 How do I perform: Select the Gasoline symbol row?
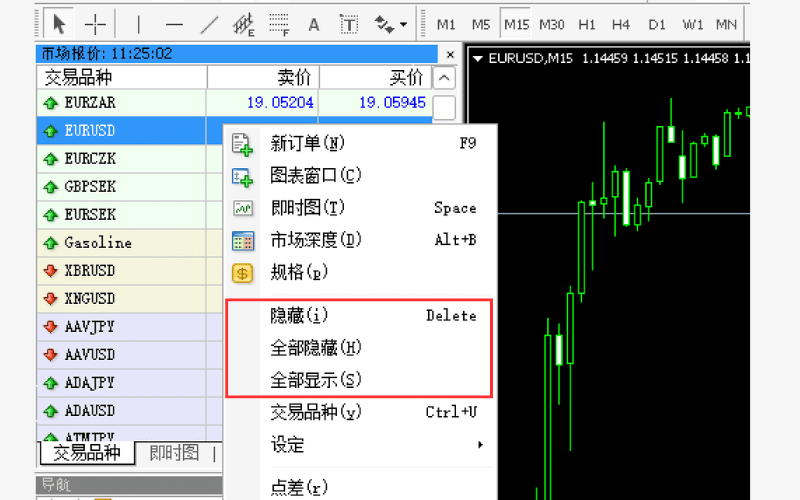tap(130, 243)
